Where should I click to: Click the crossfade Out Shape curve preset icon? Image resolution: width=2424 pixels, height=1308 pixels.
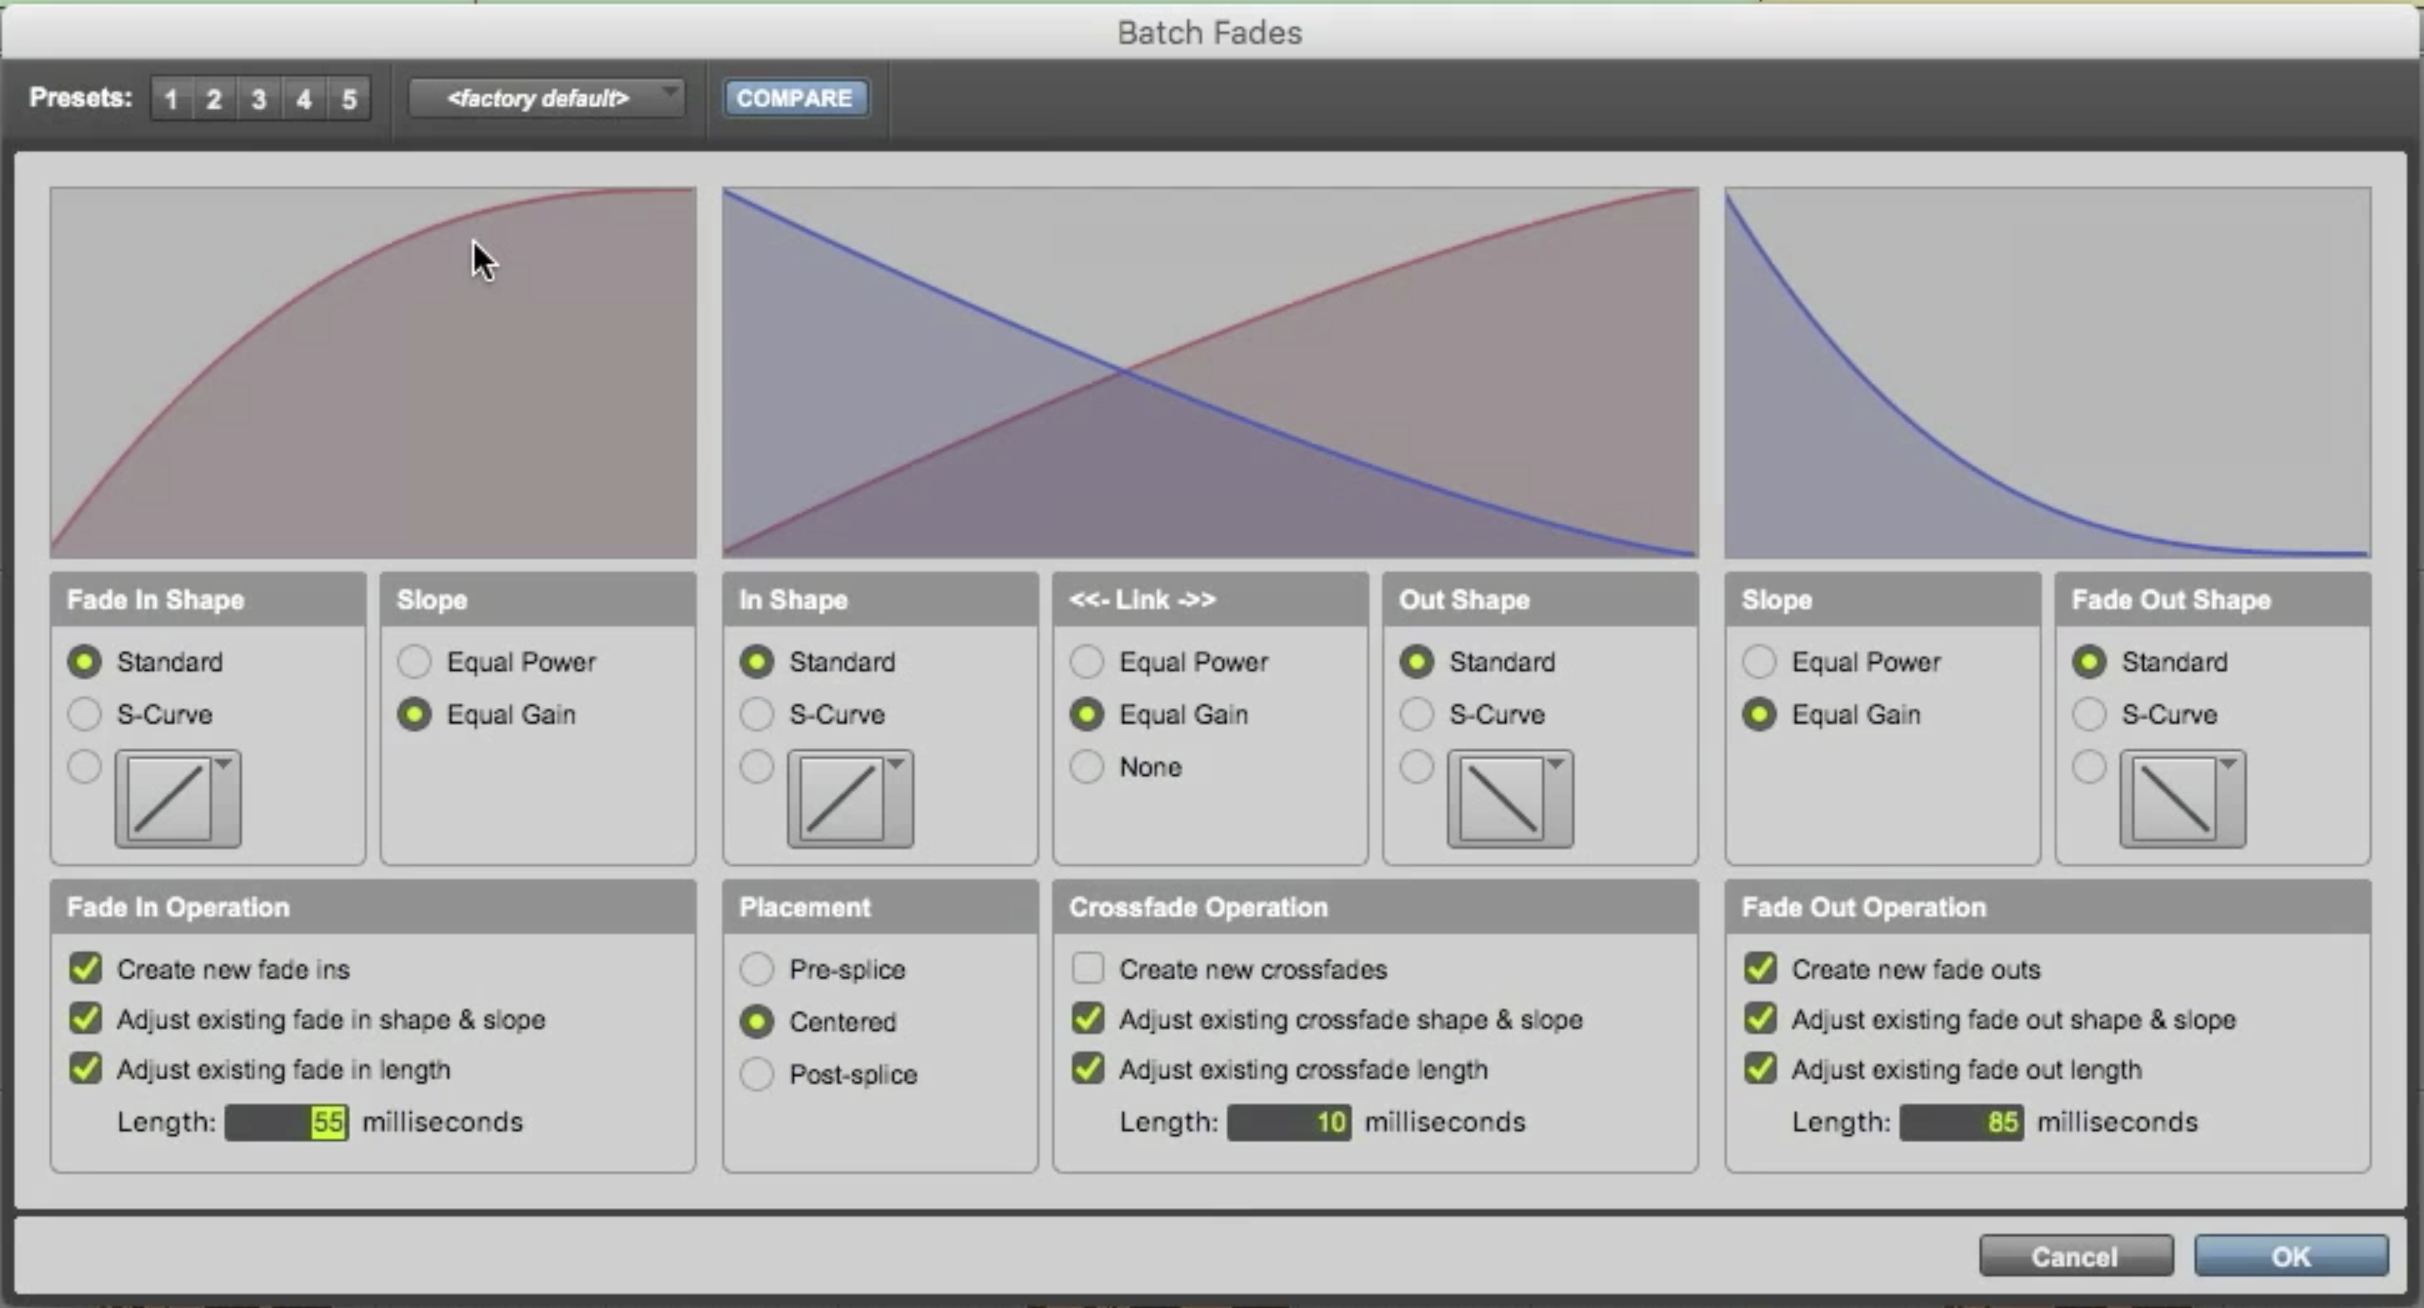1501,798
